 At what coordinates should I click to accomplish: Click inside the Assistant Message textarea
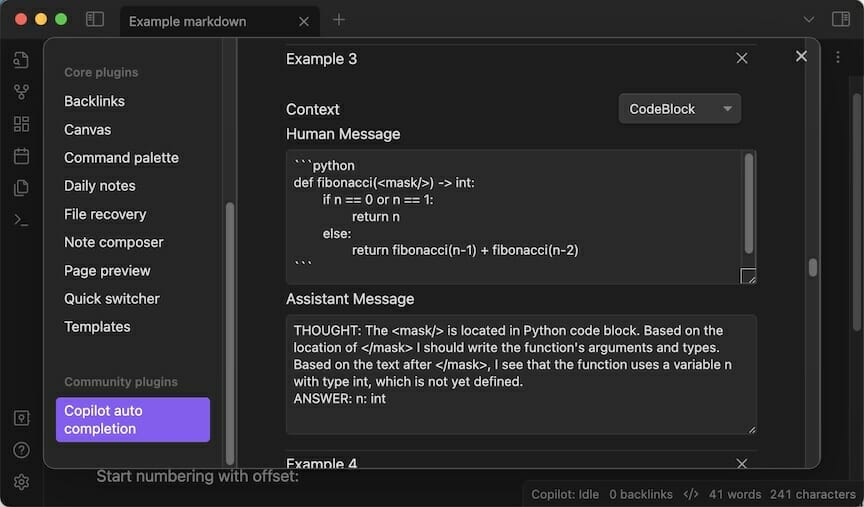click(521, 374)
